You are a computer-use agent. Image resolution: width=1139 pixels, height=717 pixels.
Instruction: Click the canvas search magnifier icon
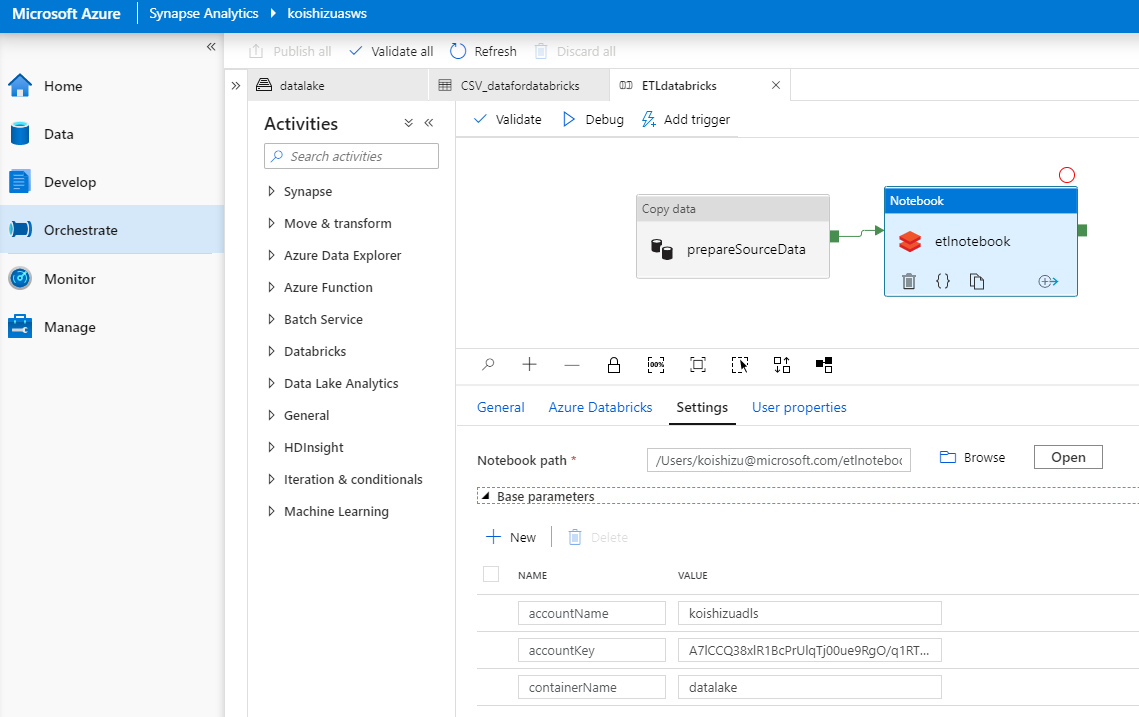(488, 365)
